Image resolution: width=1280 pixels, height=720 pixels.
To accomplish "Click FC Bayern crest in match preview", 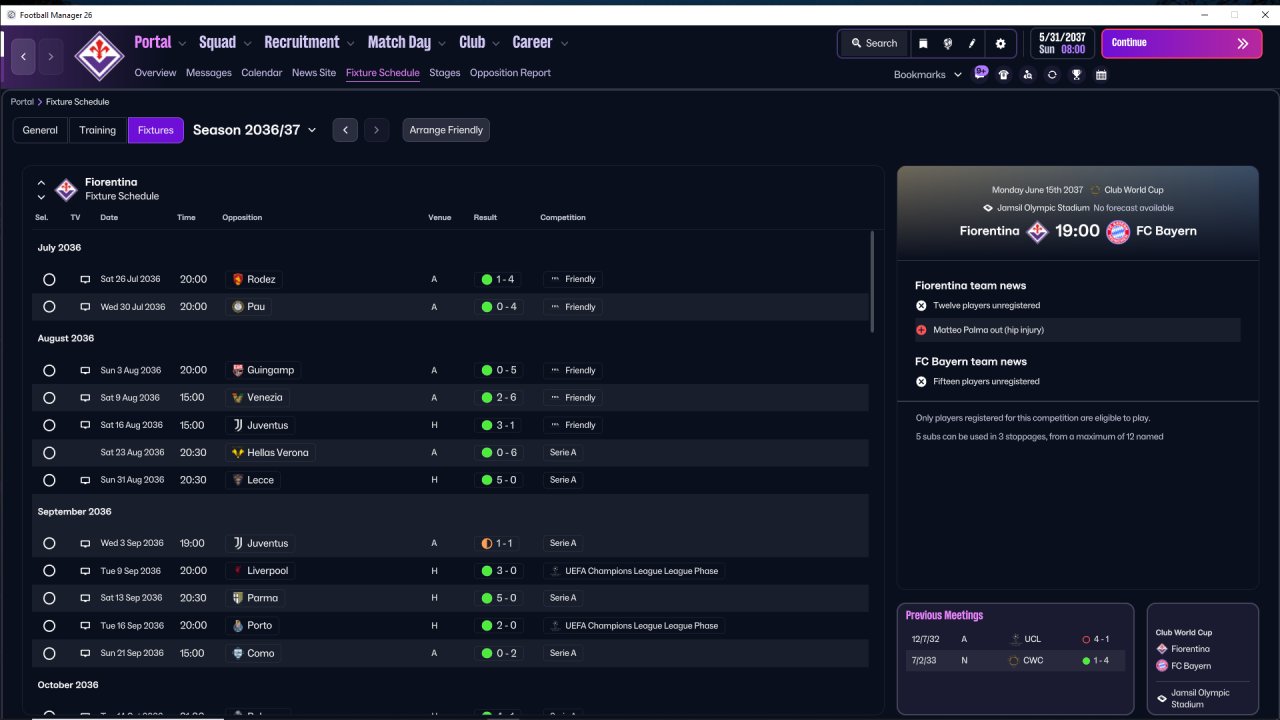I will pos(1118,231).
